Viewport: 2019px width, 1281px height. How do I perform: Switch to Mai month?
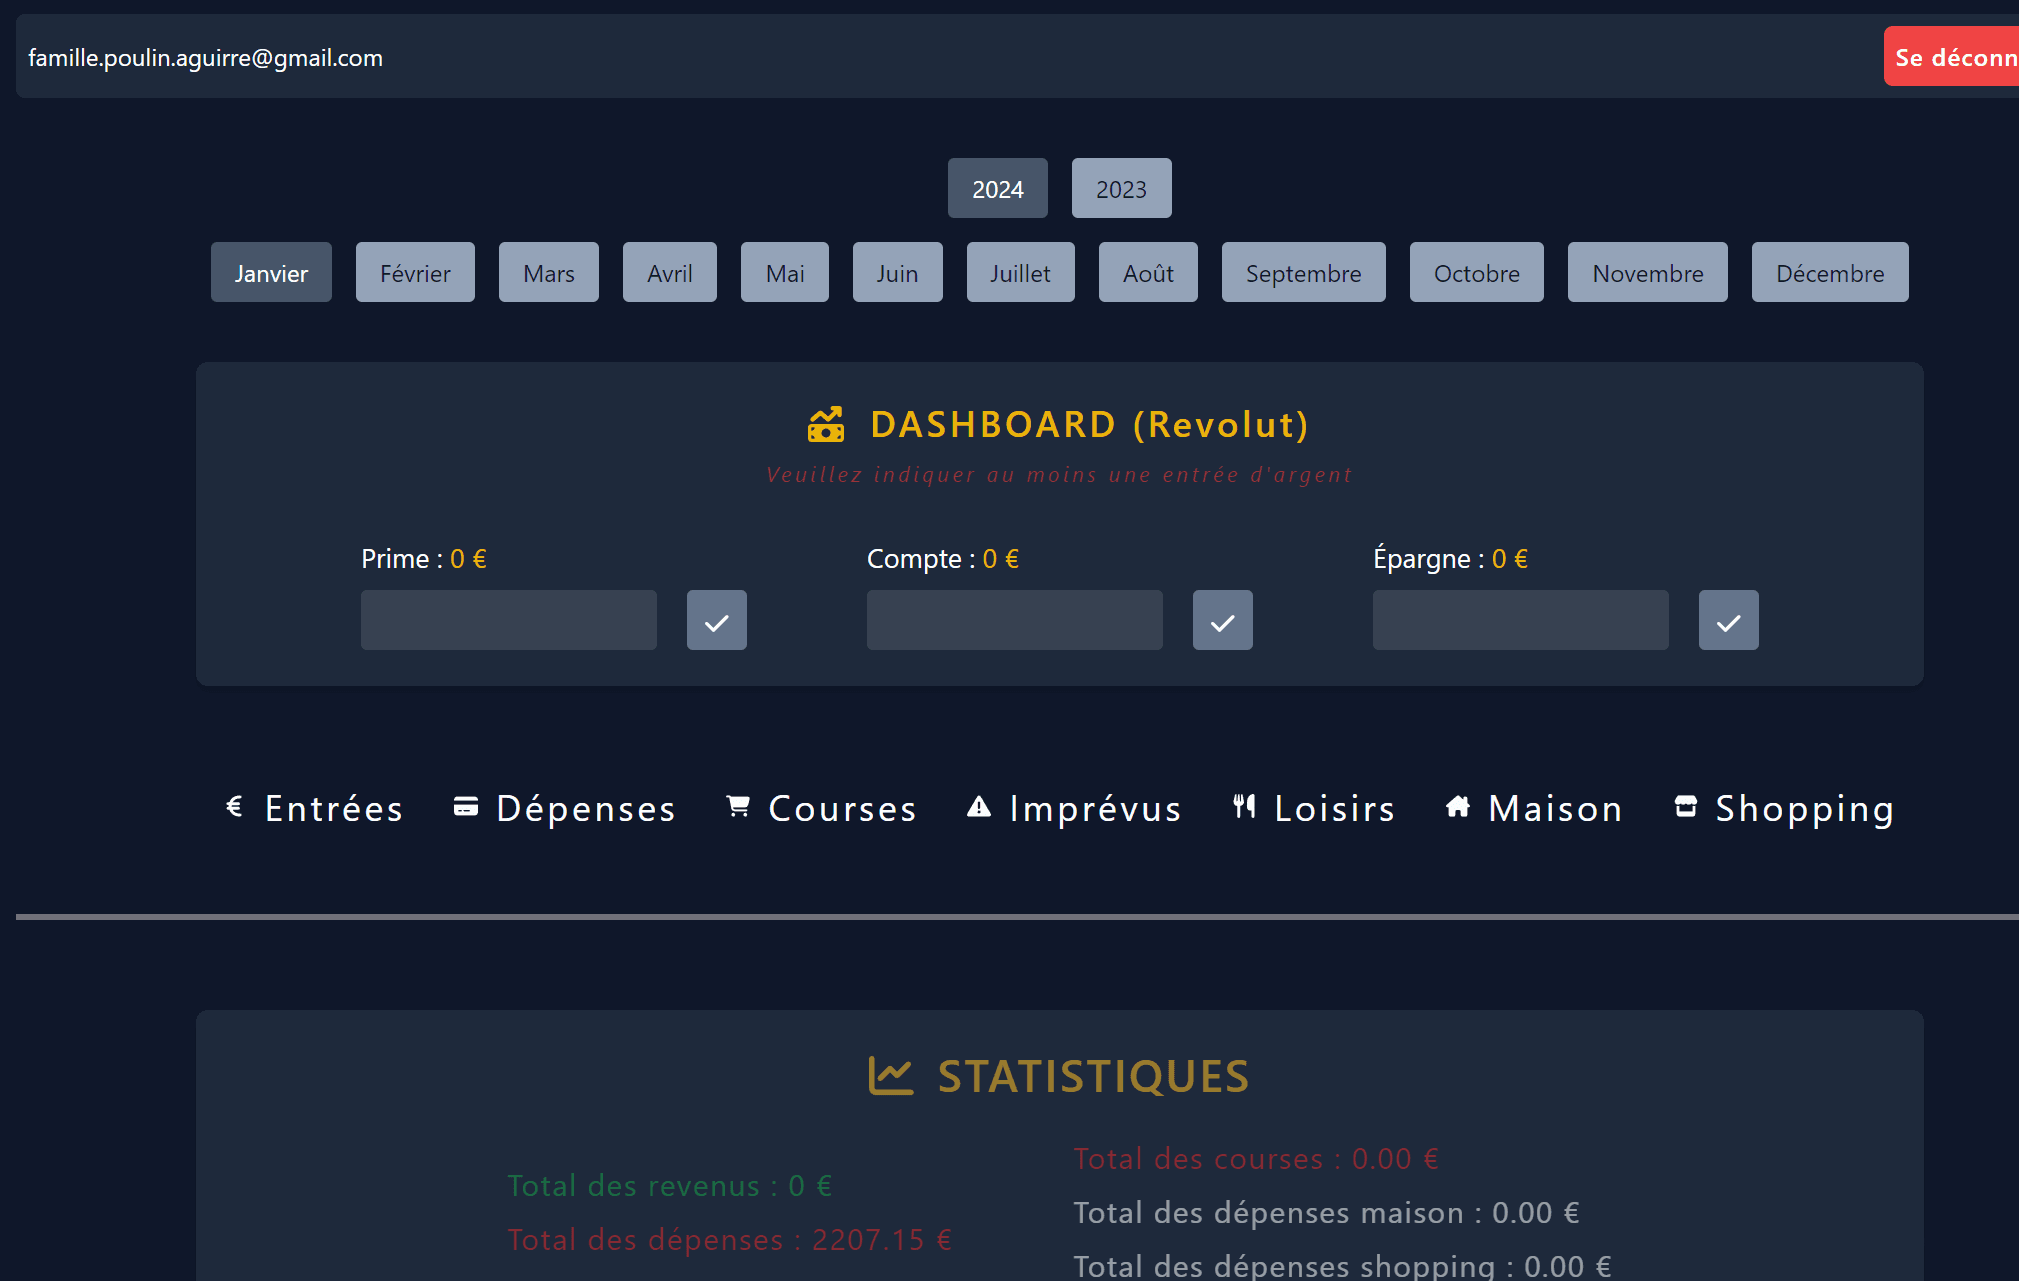tap(785, 272)
